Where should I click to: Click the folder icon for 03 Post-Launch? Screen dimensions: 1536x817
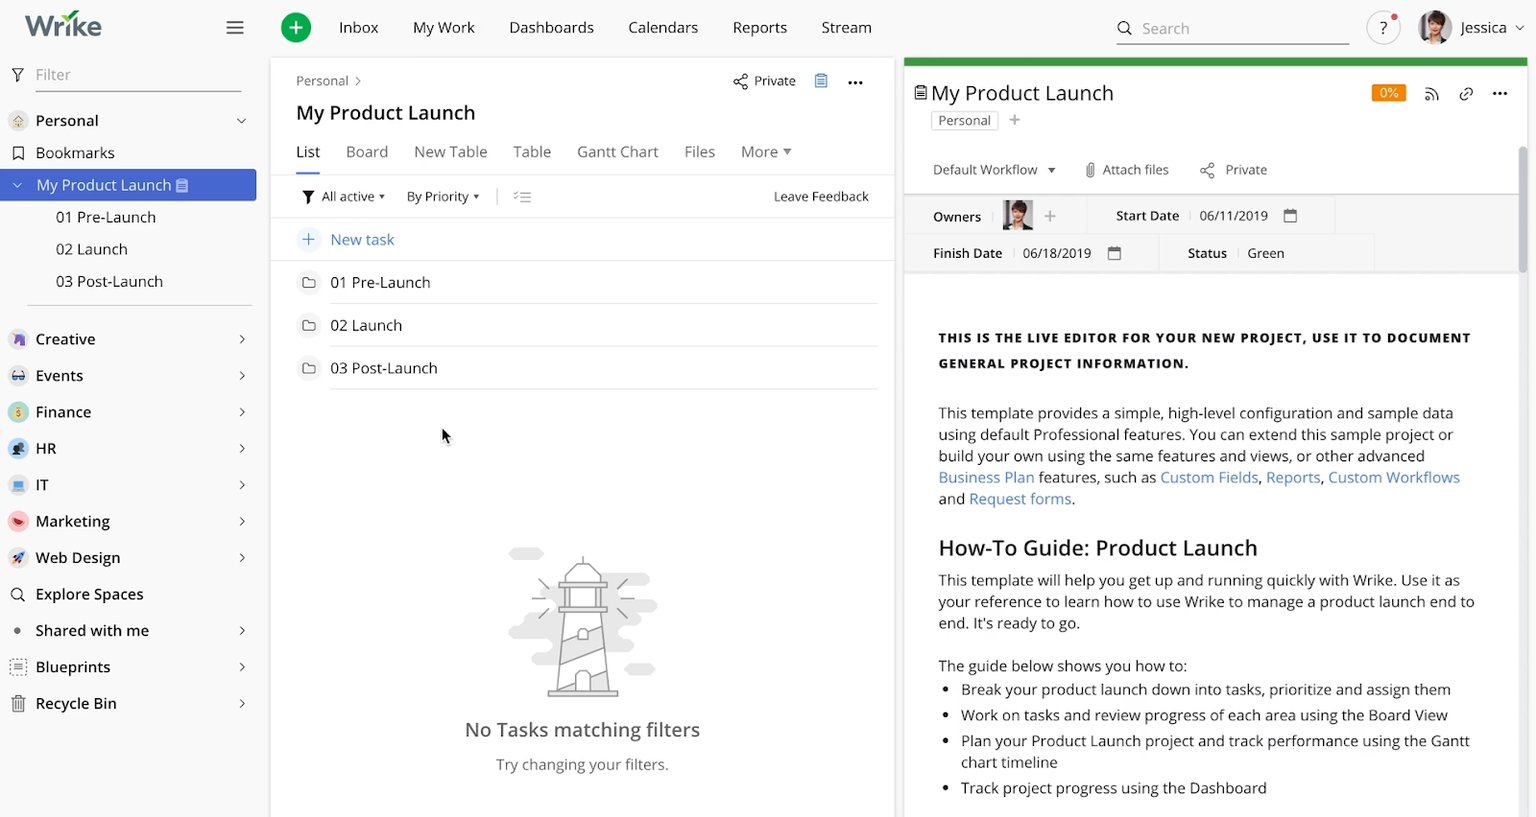[x=309, y=369]
